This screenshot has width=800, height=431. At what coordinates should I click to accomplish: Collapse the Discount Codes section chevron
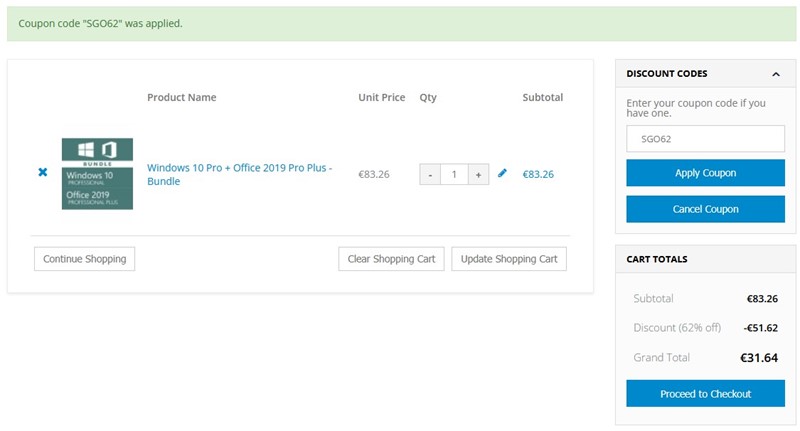(x=776, y=74)
